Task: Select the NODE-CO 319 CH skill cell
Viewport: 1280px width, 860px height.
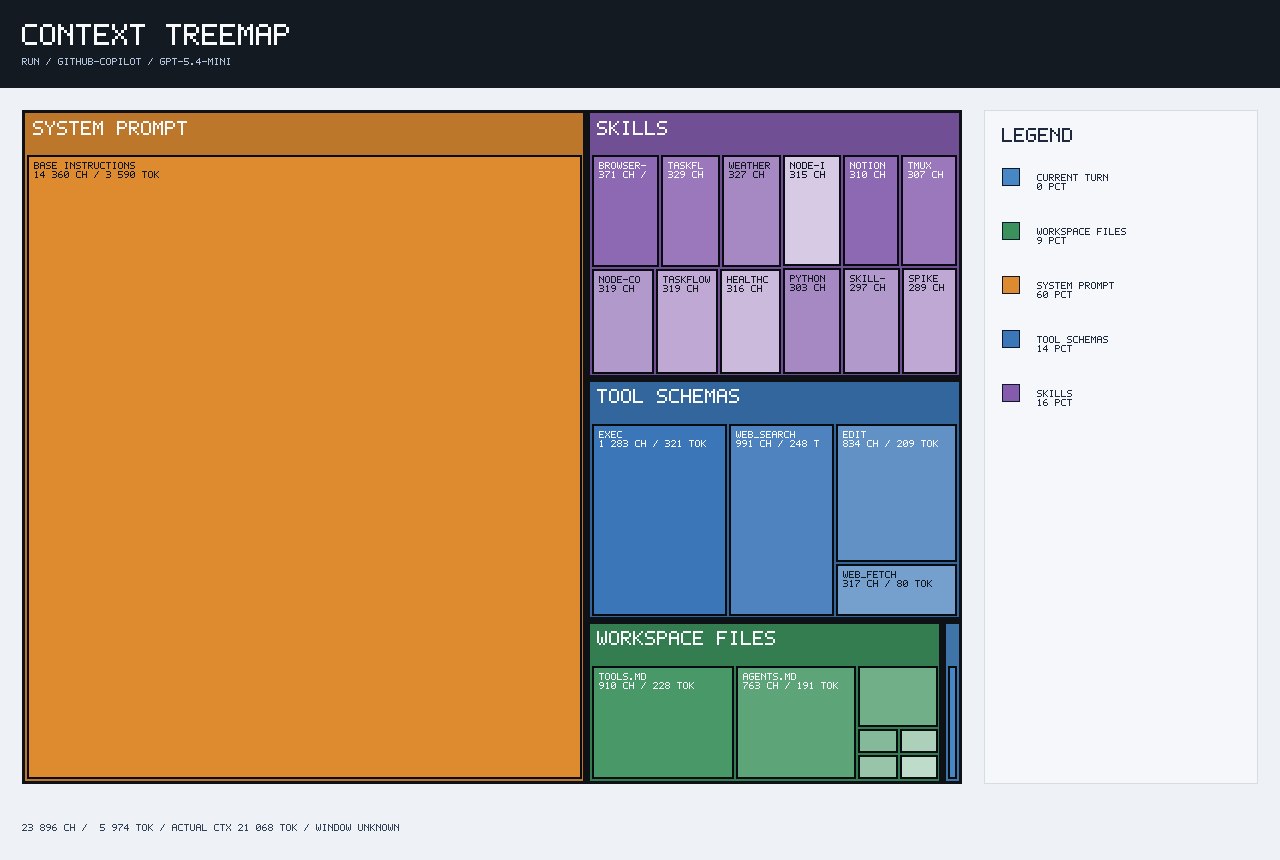Action: tap(623, 321)
